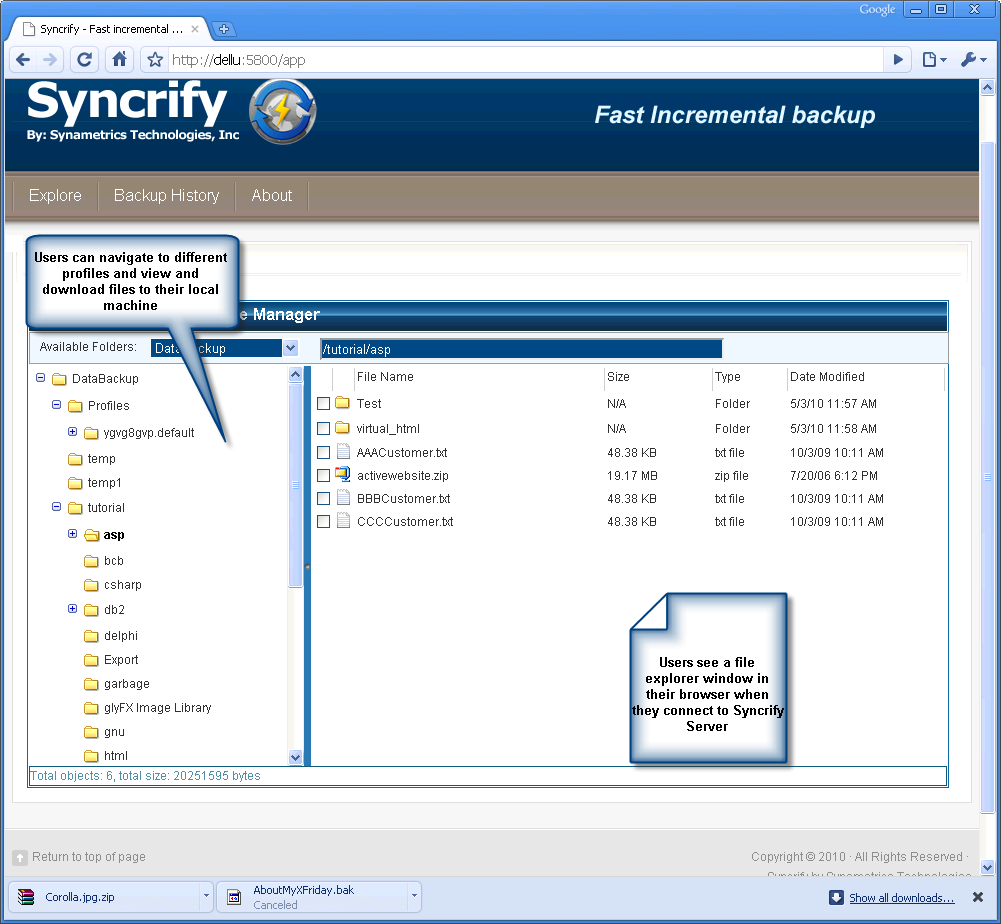Sort by Size column header
This screenshot has width=1001, height=924.
[x=618, y=377]
